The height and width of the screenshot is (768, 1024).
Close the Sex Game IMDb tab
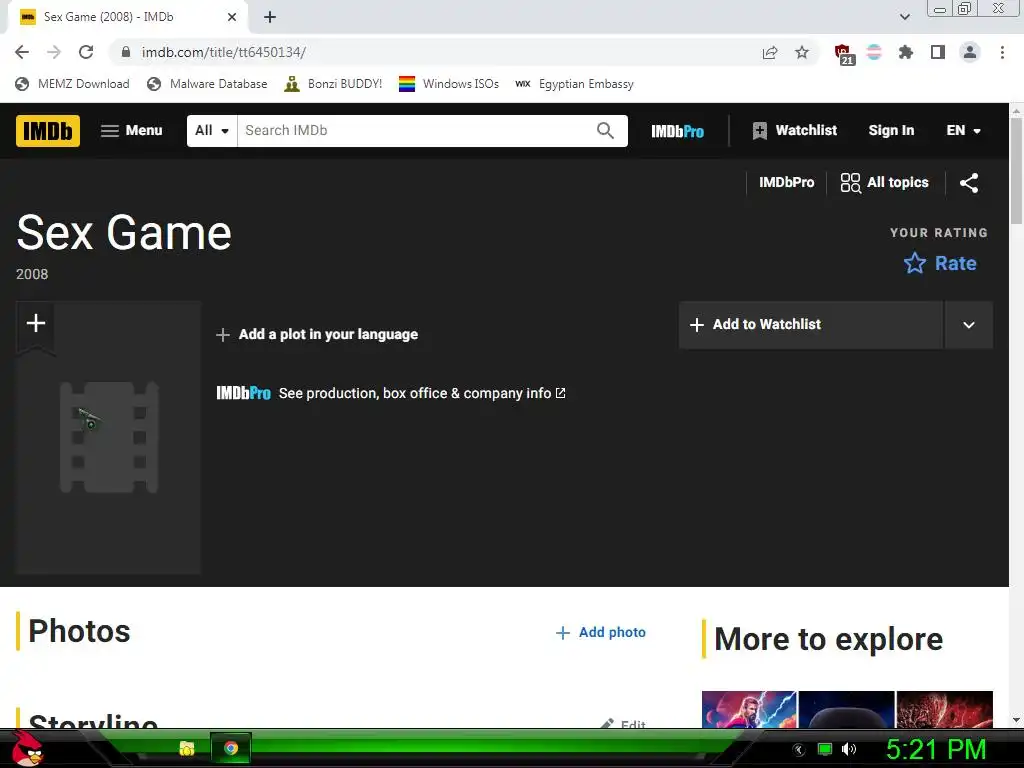pos(232,17)
